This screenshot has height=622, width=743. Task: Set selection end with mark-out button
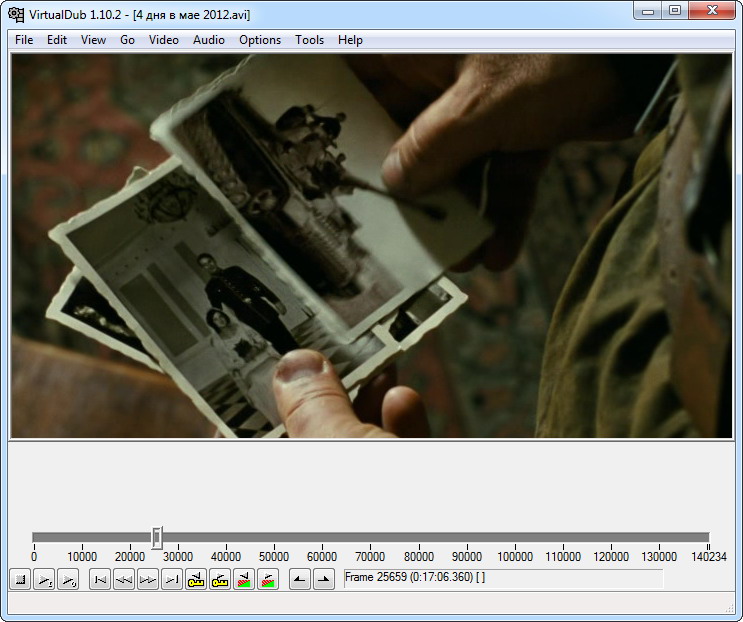[323, 579]
